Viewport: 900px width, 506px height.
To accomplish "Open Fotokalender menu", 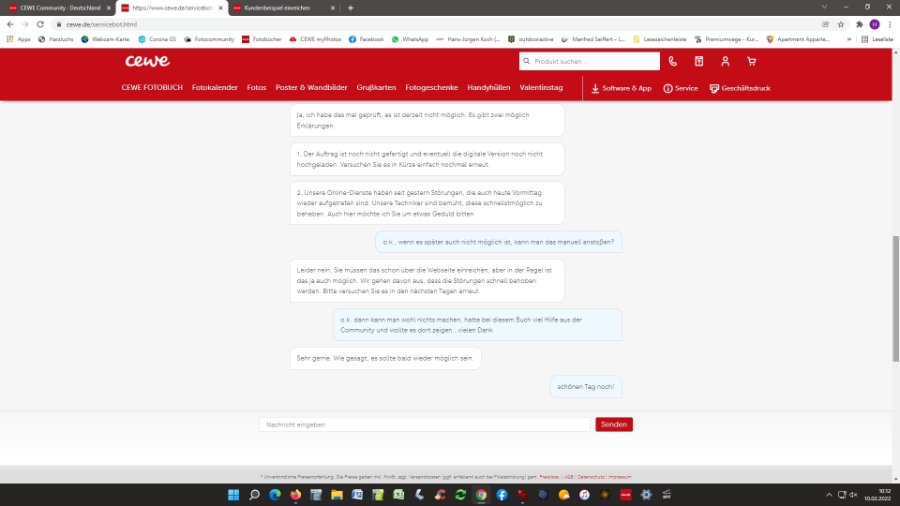I will click(x=215, y=88).
